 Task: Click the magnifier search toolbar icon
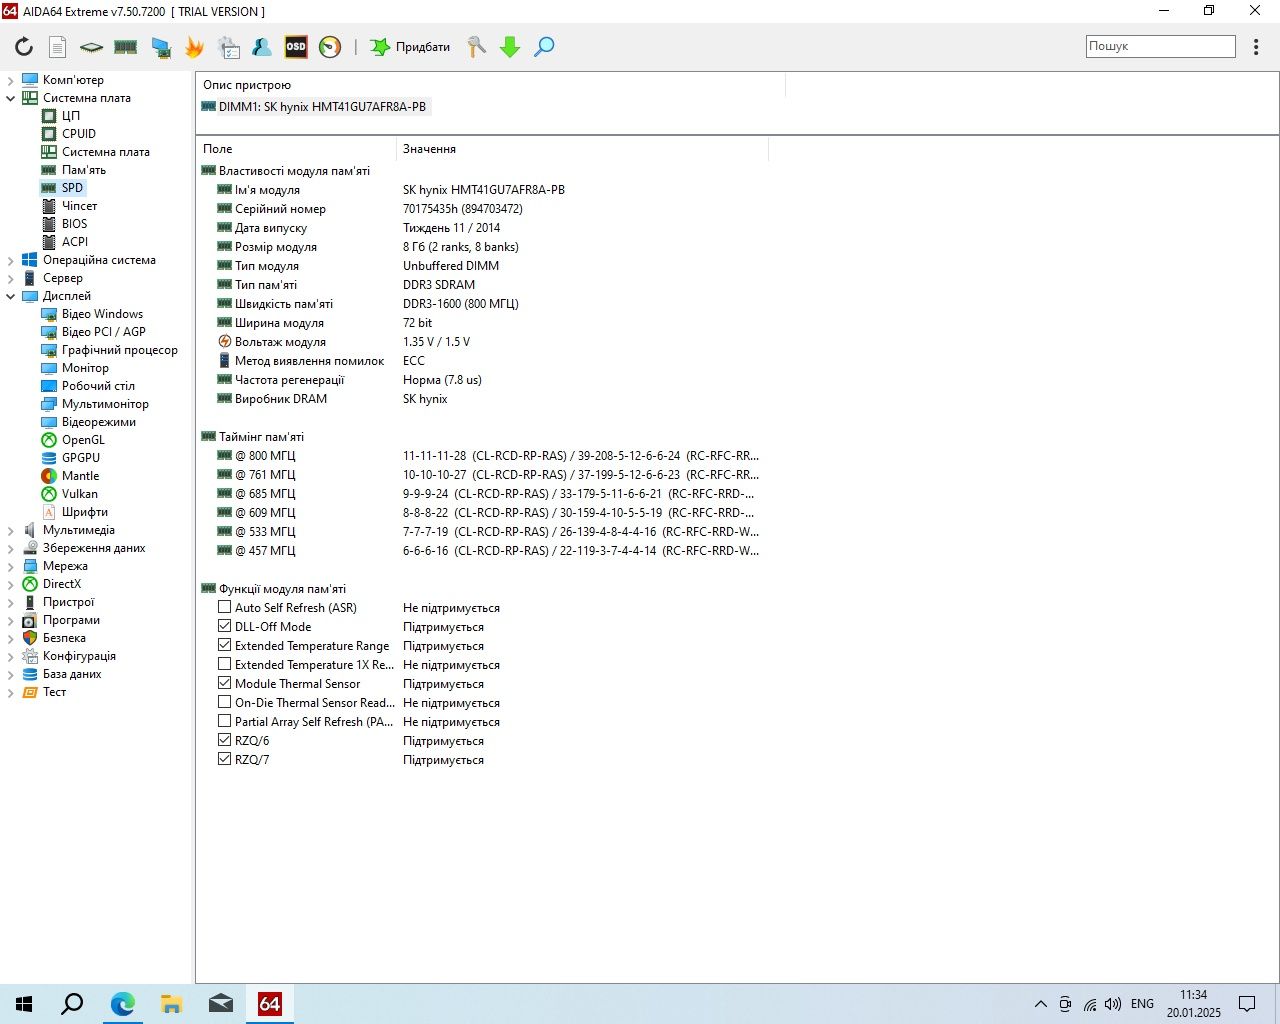(544, 47)
